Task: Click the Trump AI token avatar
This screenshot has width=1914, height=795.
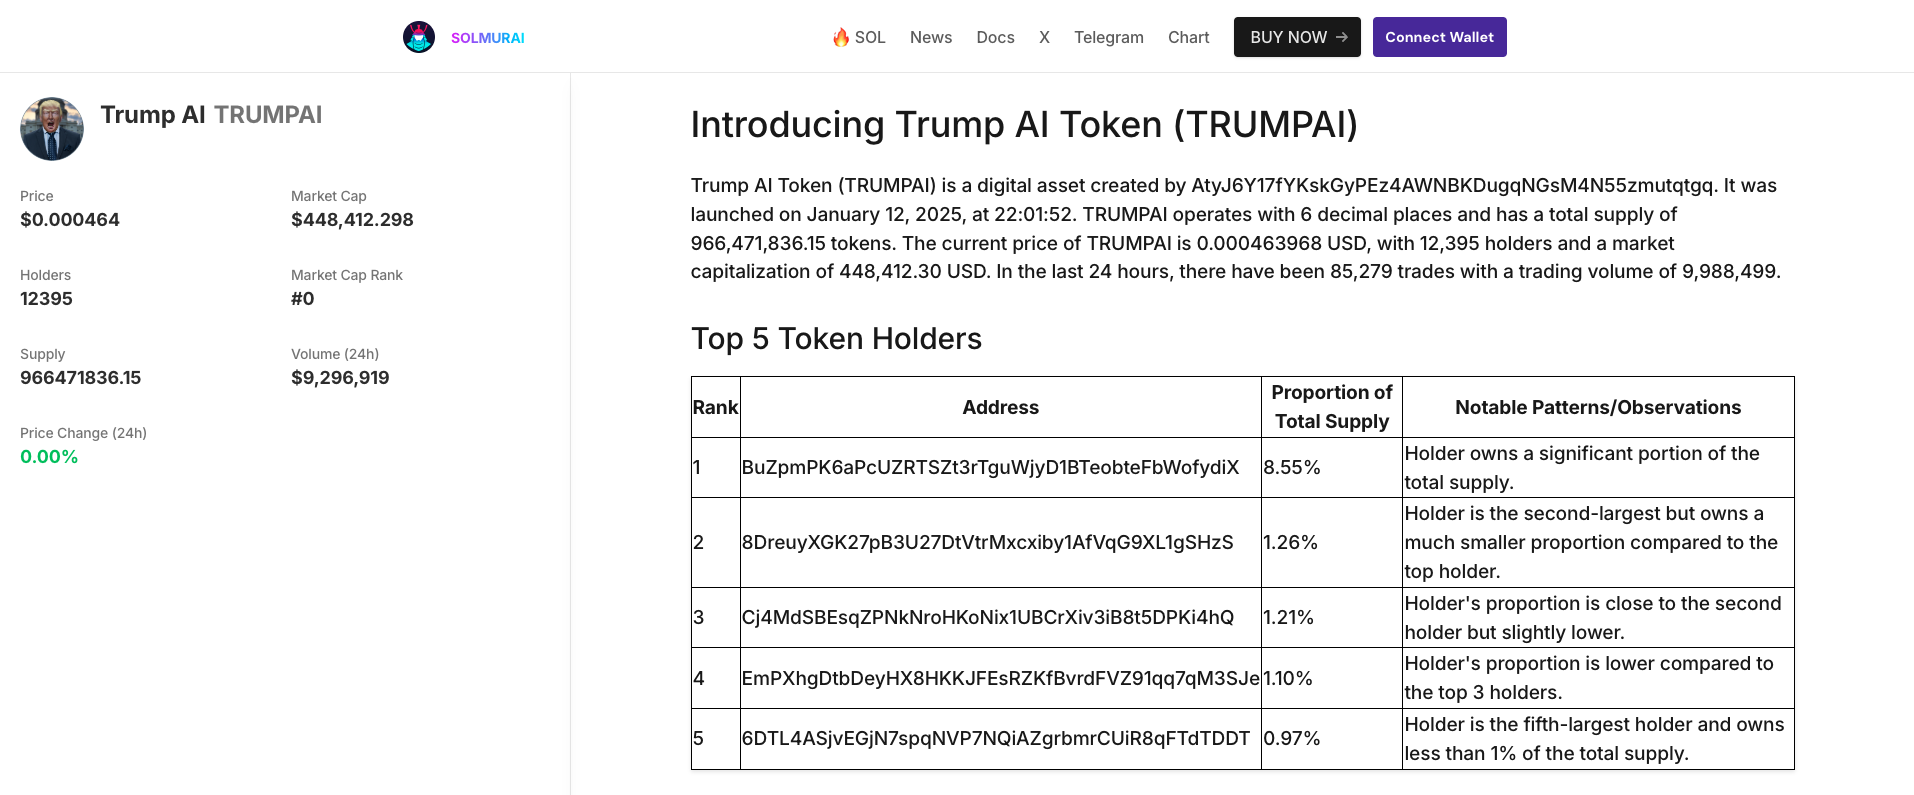Action: (x=52, y=129)
